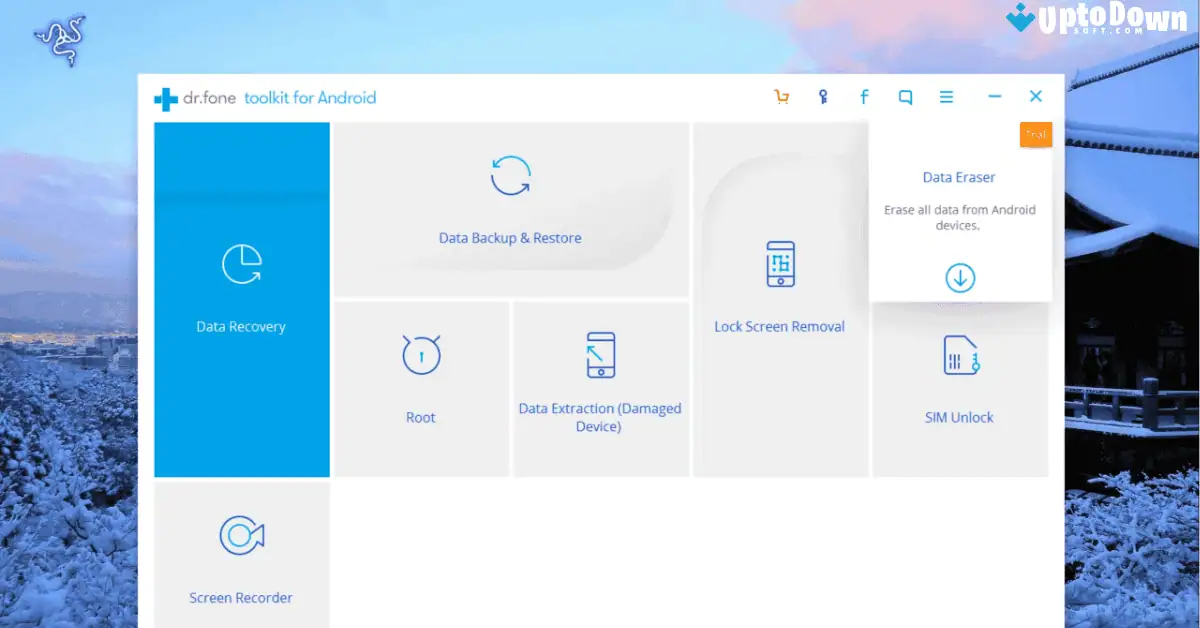Download the Data Eraser module

[959, 278]
